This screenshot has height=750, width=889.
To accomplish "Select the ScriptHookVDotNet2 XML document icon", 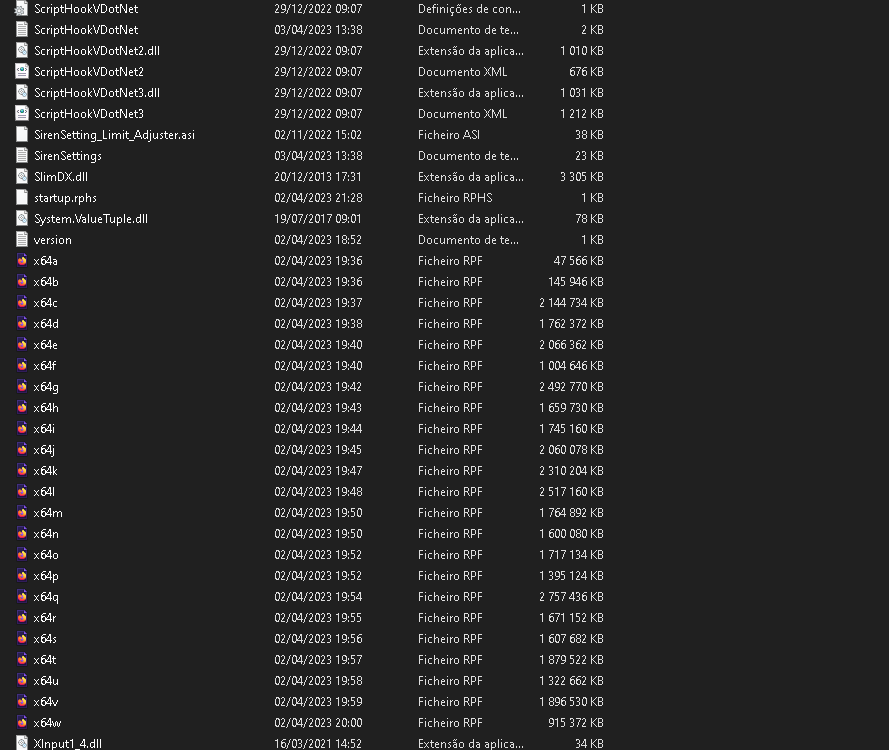I will click(22, 72).
